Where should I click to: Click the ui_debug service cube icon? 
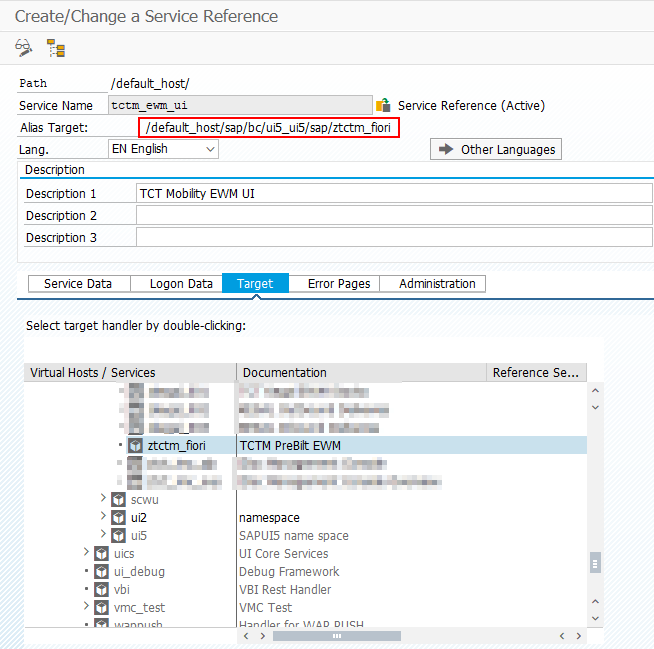pyautogui.click(x=101, y=571)
